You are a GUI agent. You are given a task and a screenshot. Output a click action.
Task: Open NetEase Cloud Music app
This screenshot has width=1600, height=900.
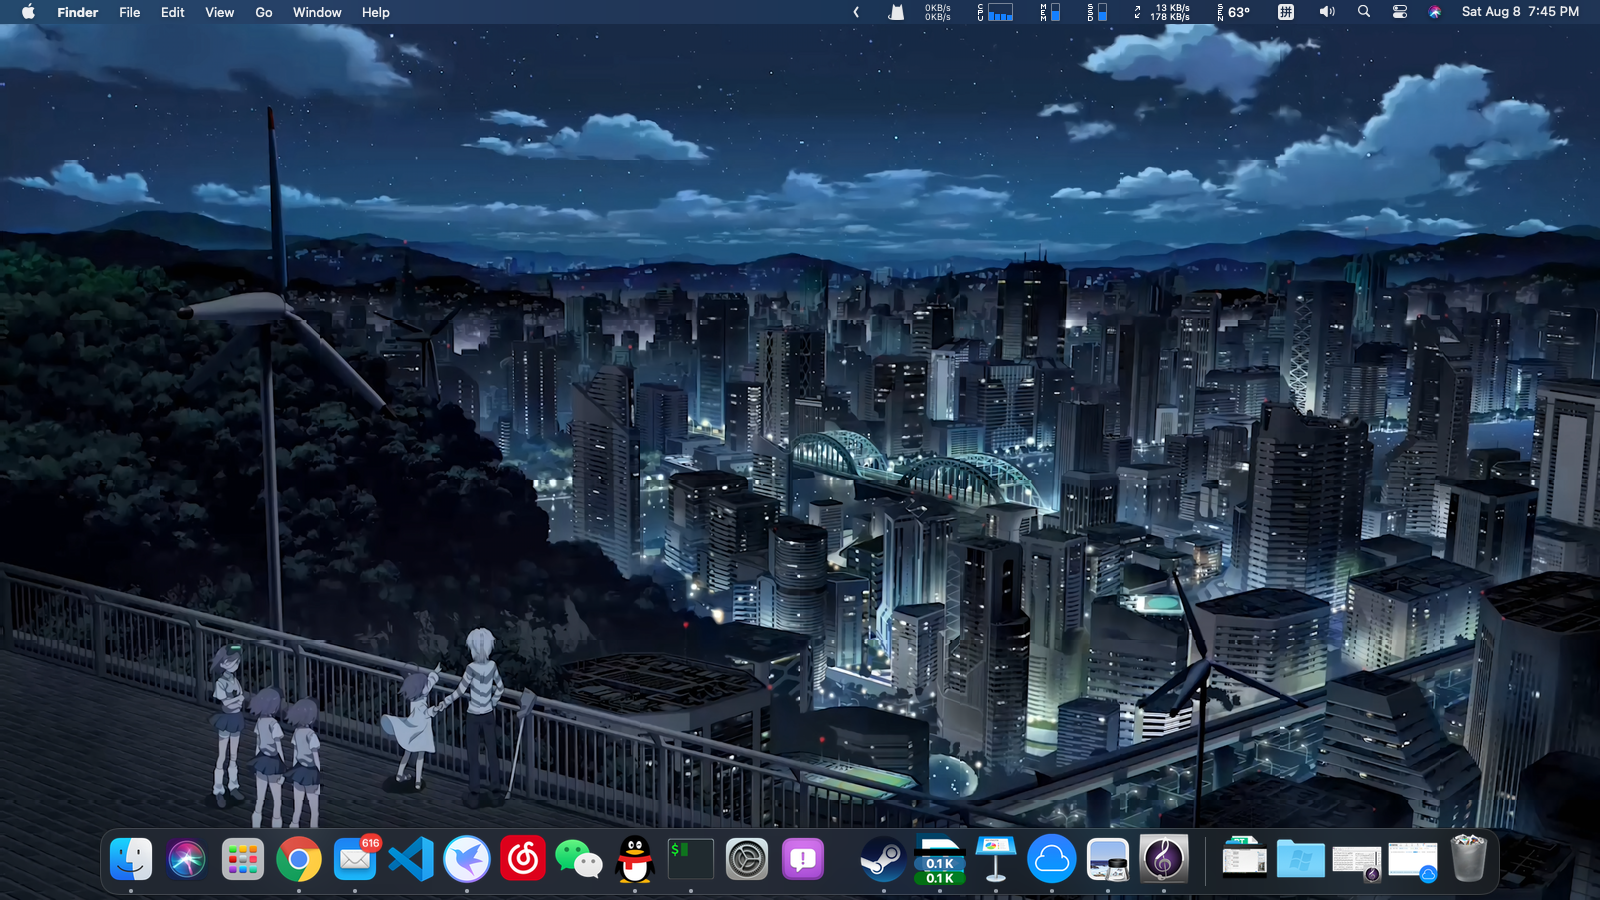(523, 859)
